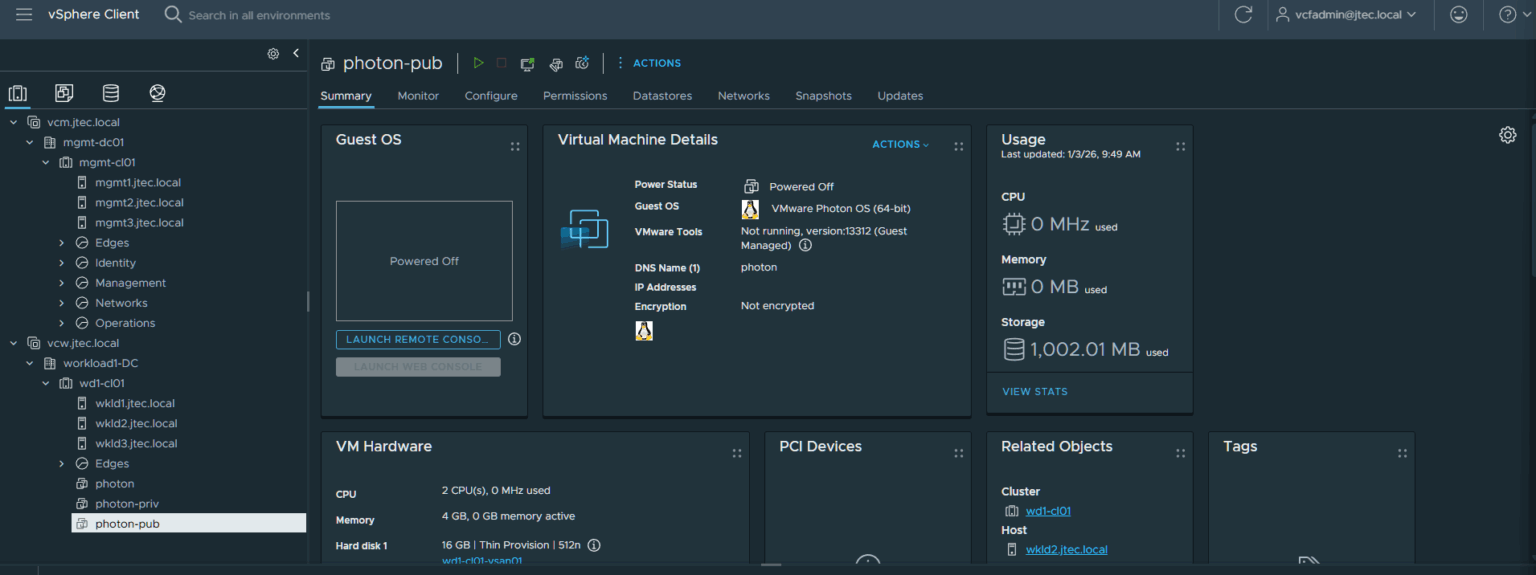Viewport: 1536px width, 575px height.
Task: Select host wkld1.jtec.local in tree
Action: click(x=135, y=403)
